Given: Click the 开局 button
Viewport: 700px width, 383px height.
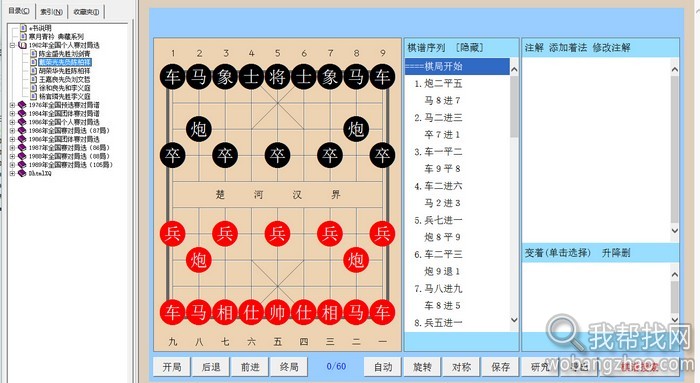Looking at the screenshot, I should pos(172,367).
